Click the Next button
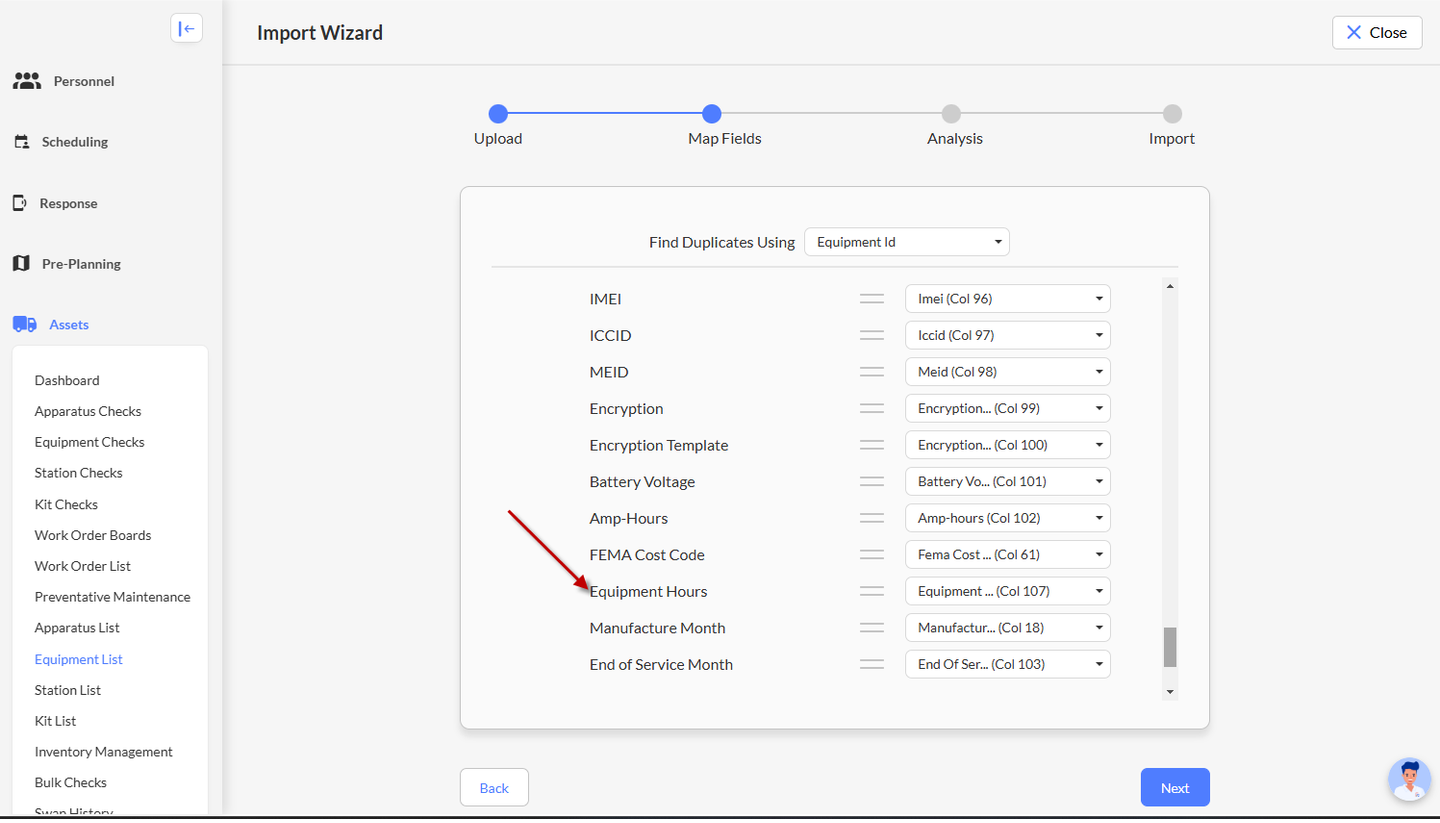 pyautogui.click(x=1175, y=788)
